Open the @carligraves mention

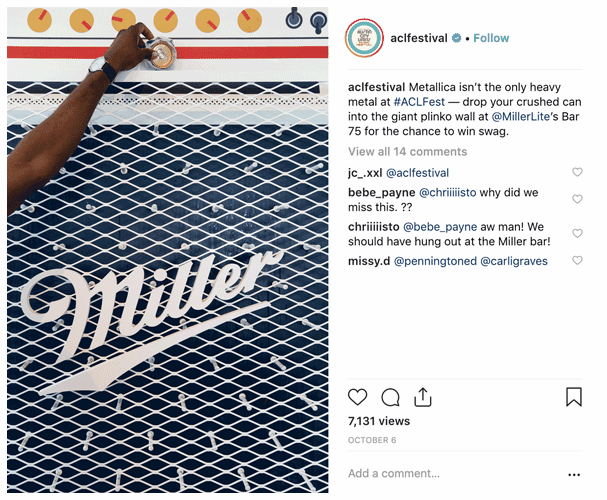click(x=514, y=261)
